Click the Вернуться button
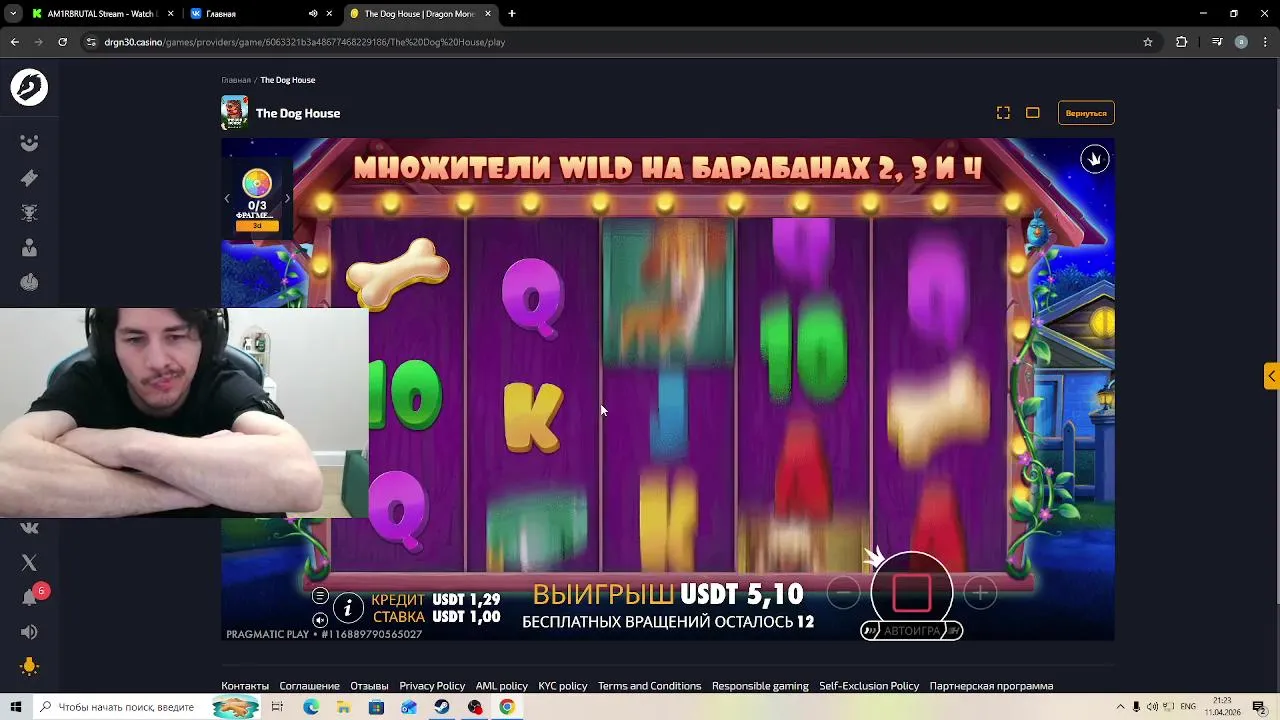The image size is (1280, 720). coord(1086,113)
